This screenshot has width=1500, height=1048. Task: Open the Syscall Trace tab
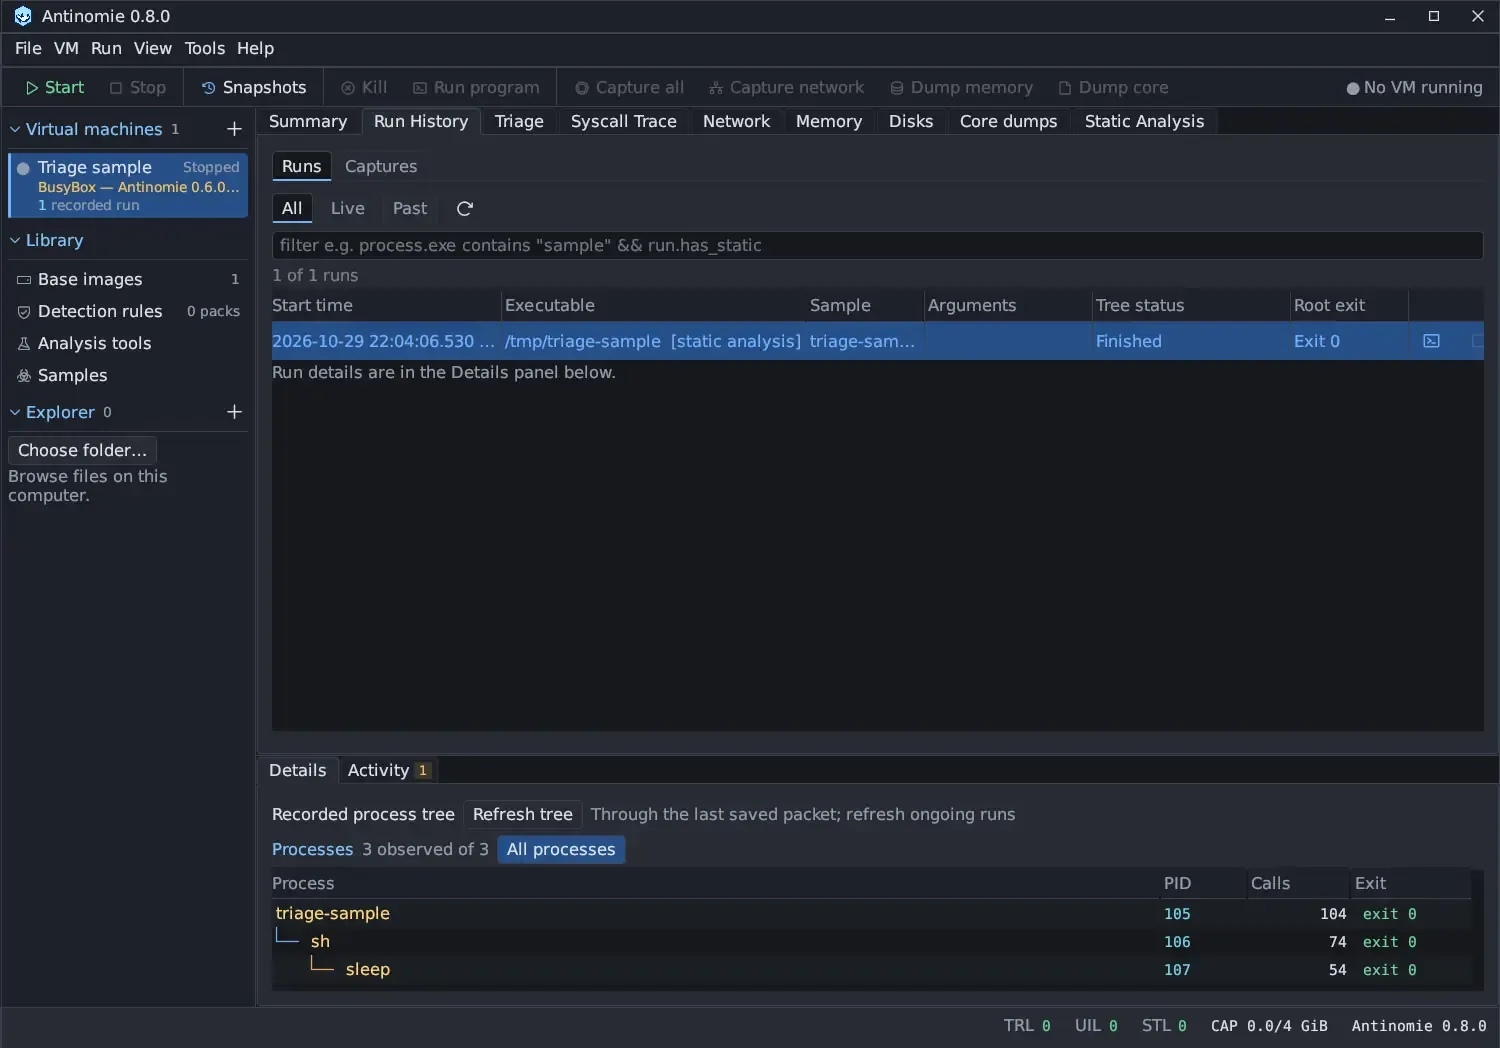coord(624,121)
